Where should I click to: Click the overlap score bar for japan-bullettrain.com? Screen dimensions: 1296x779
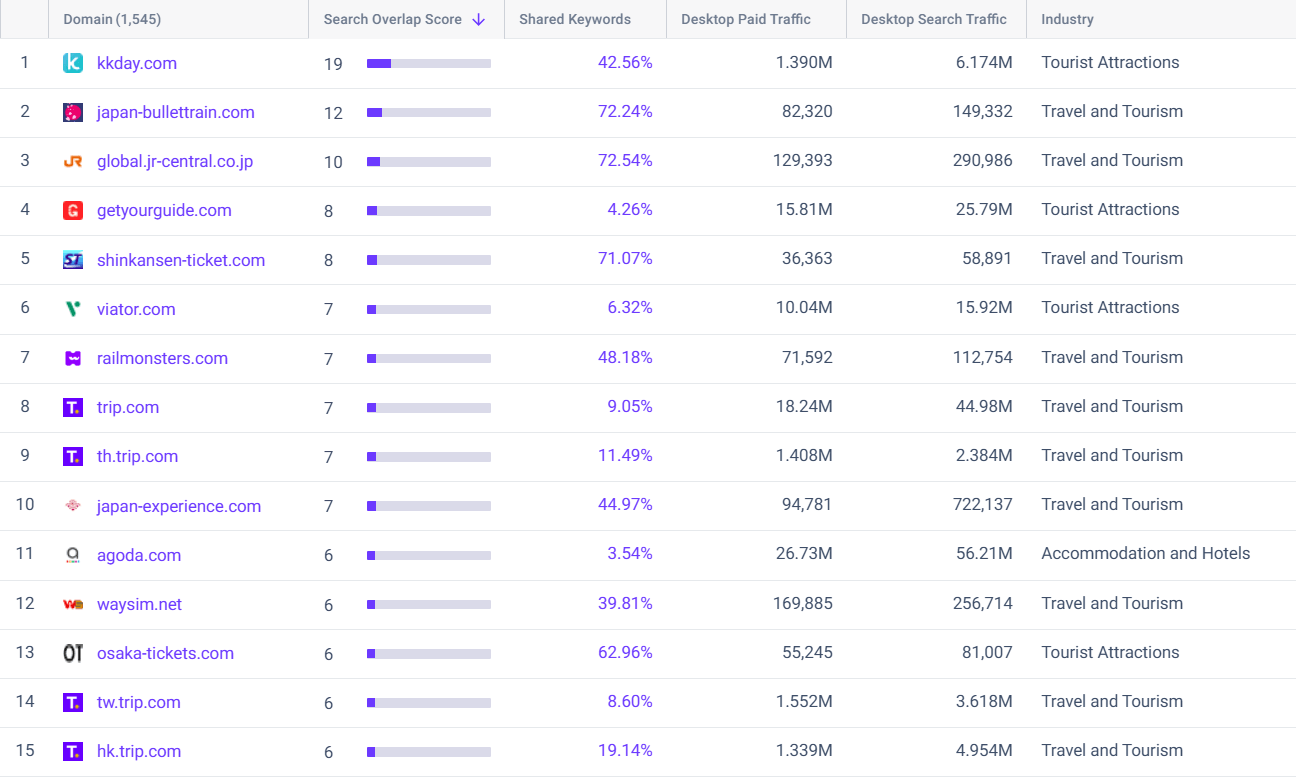tap(429, 112)
